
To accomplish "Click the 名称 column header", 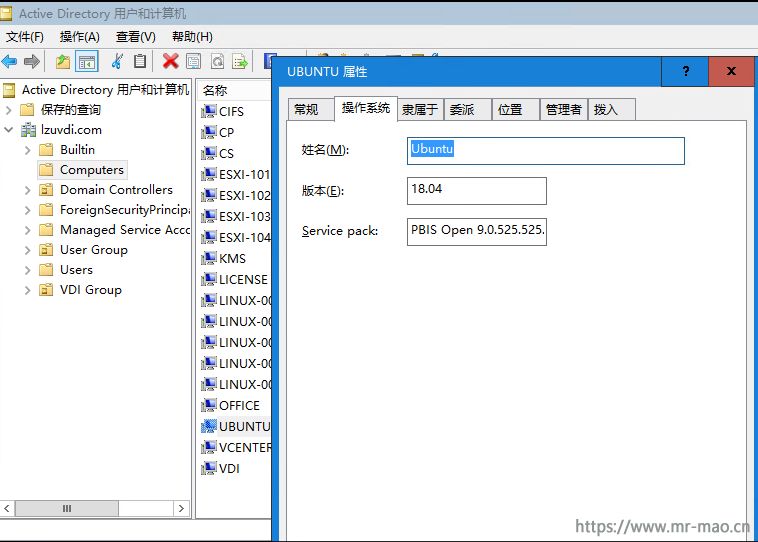I will [234, 90].
